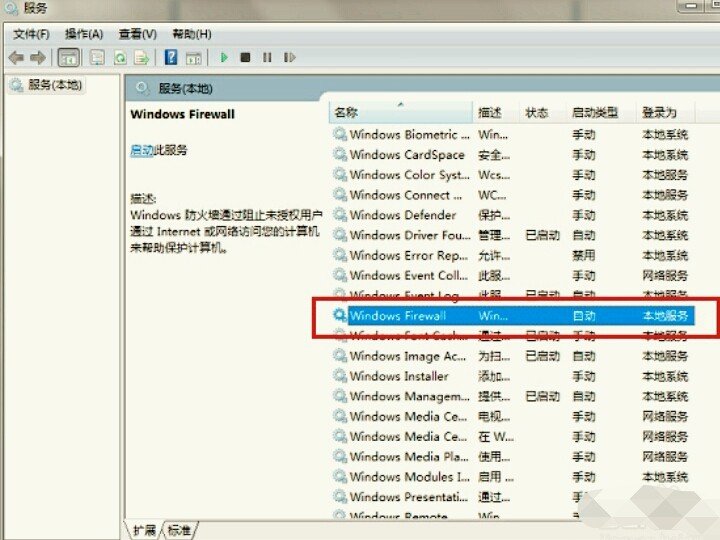Select the Windows Installer service row
720x540 pixels.
pos(513,376)
